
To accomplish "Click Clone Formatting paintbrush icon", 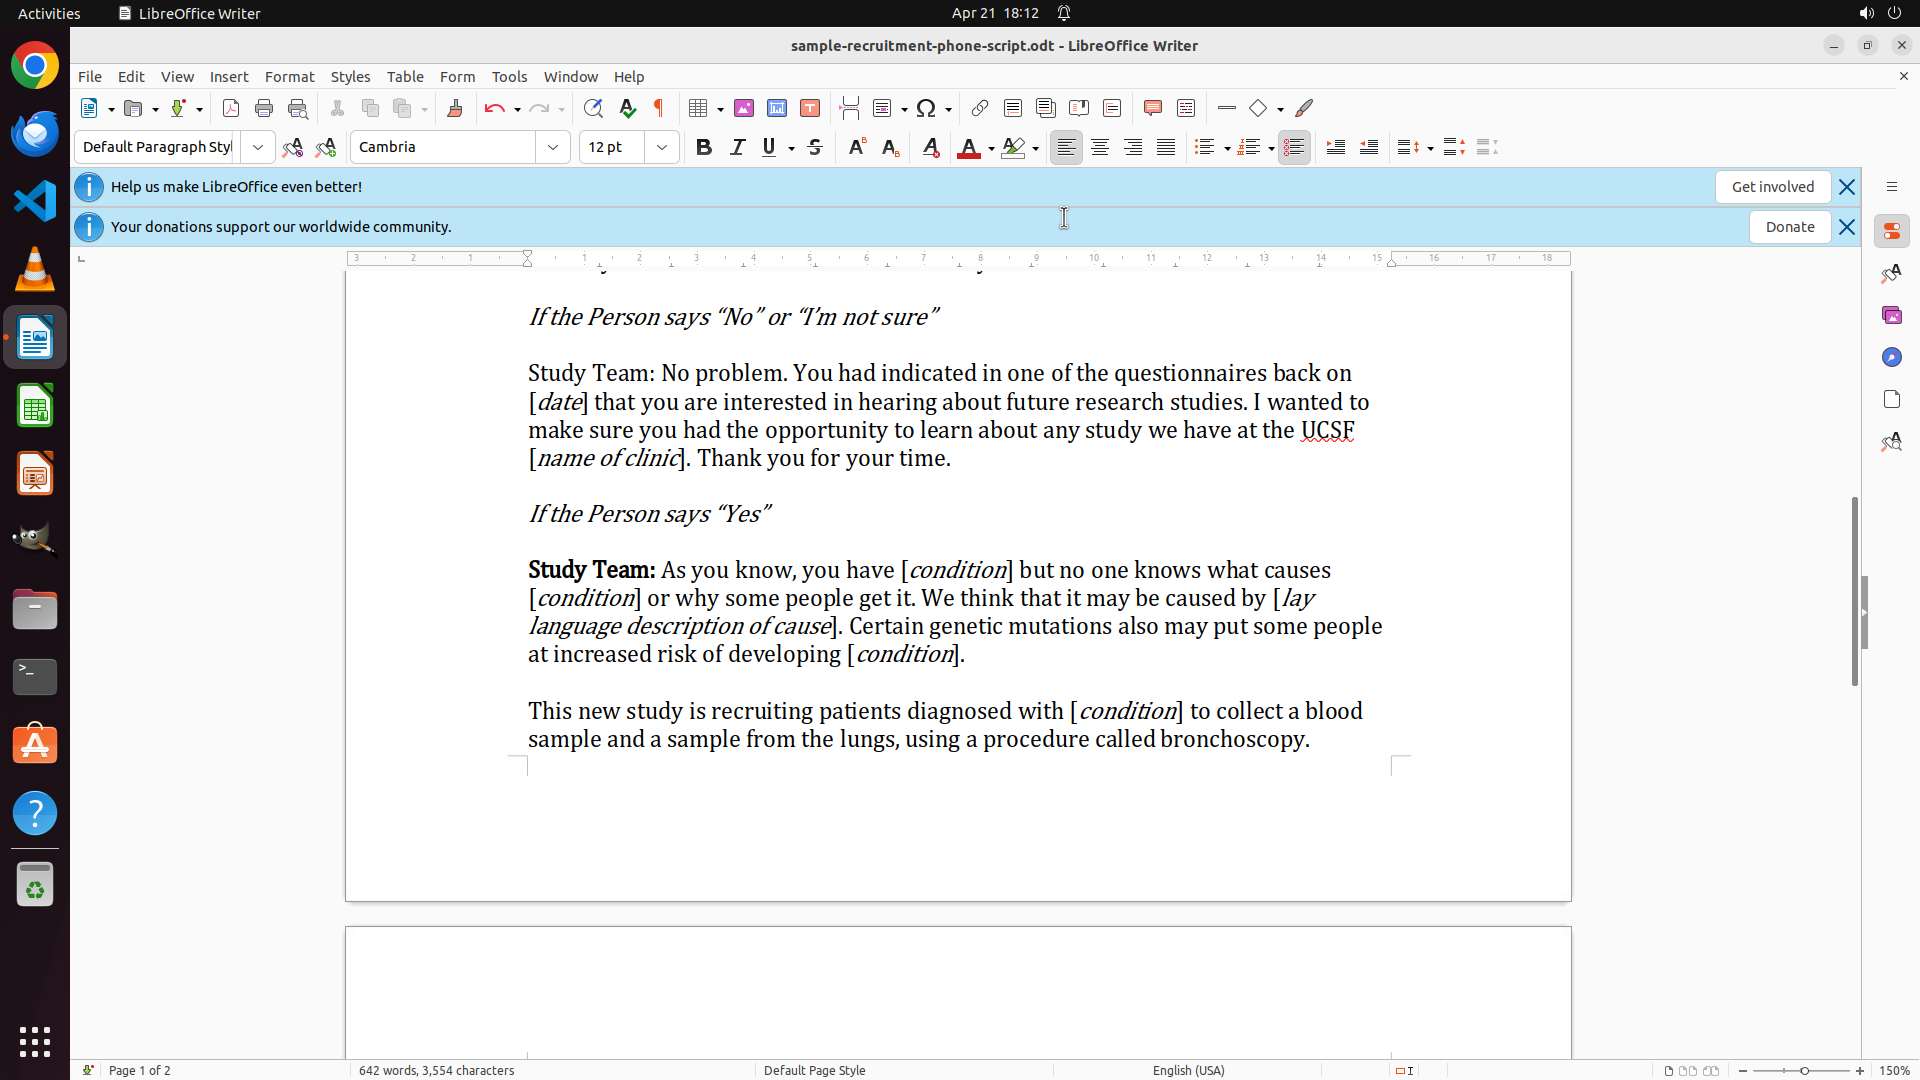I will point(455,108).
